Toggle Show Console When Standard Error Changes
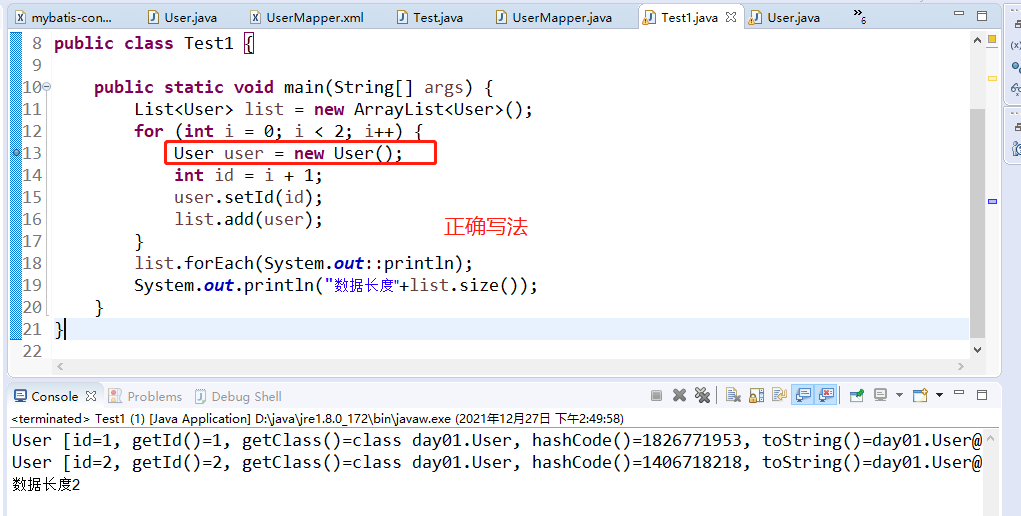This screenshot has height=516, width=1021. point(826,395)
